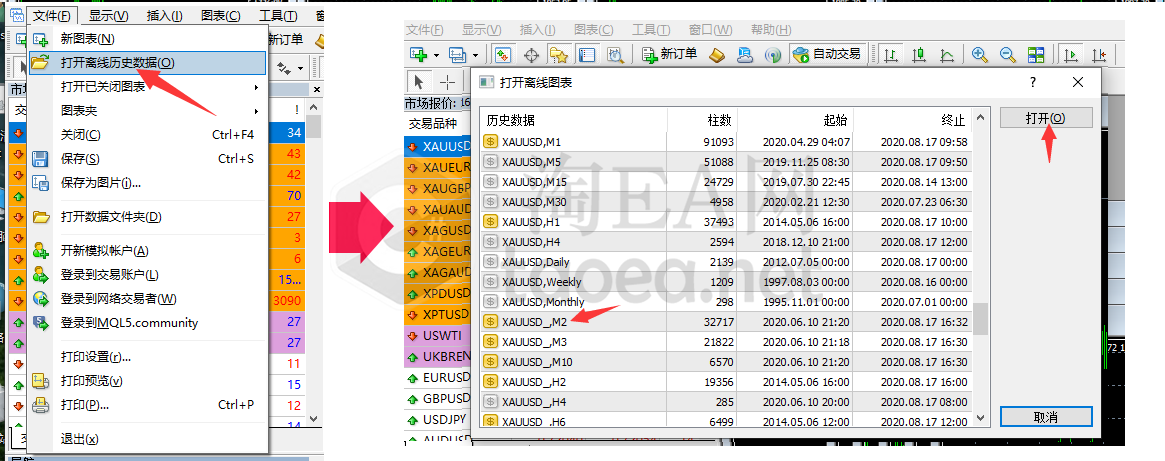Open 帮助(H) menu in right window
This screenshot has width=1165, height=461.
coord(771,30)
